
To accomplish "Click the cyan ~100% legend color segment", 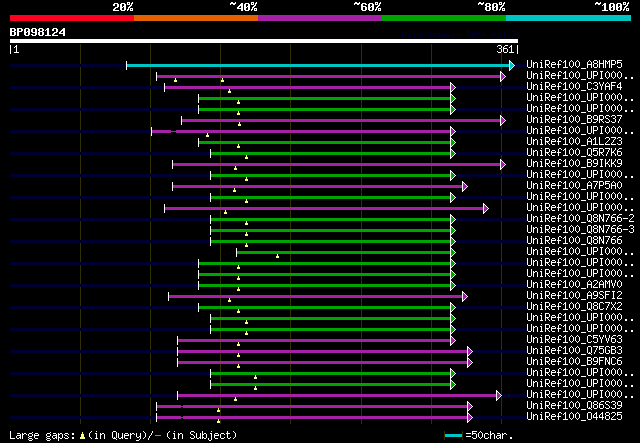I will click(568, 18).
